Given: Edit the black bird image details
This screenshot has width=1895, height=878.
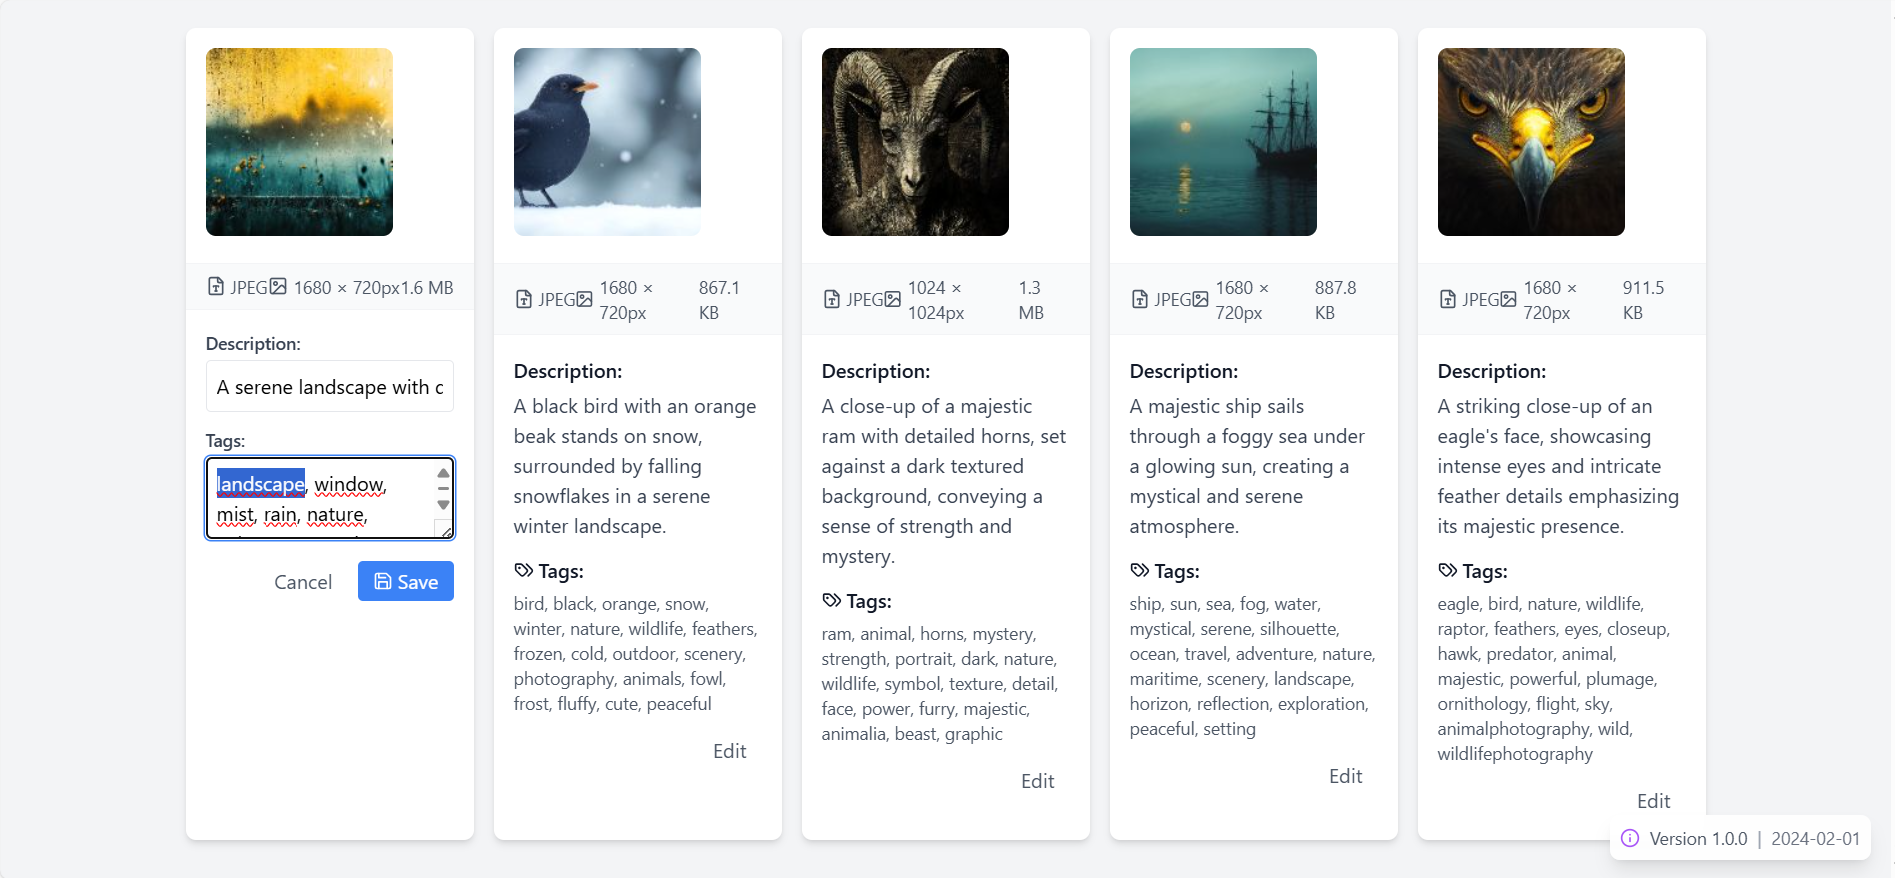Looking at the screenshot, I should point(729,751).
